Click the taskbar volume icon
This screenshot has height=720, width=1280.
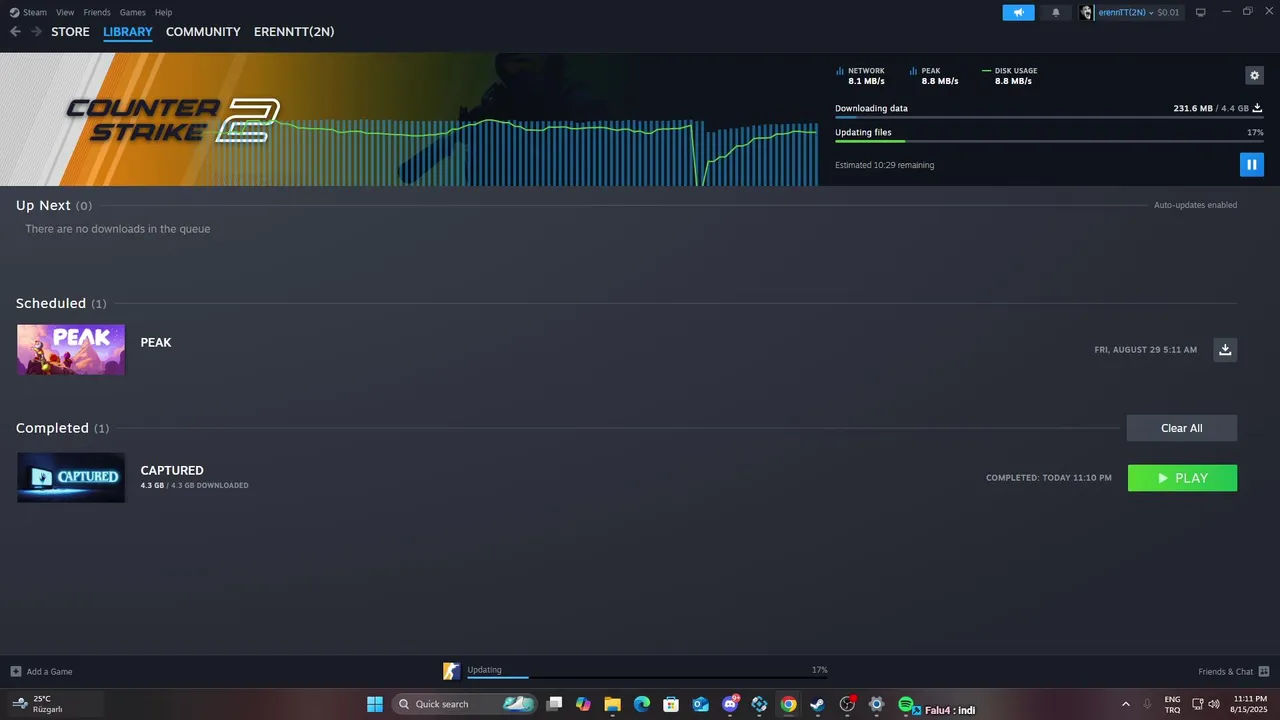tap(1214, 704)
